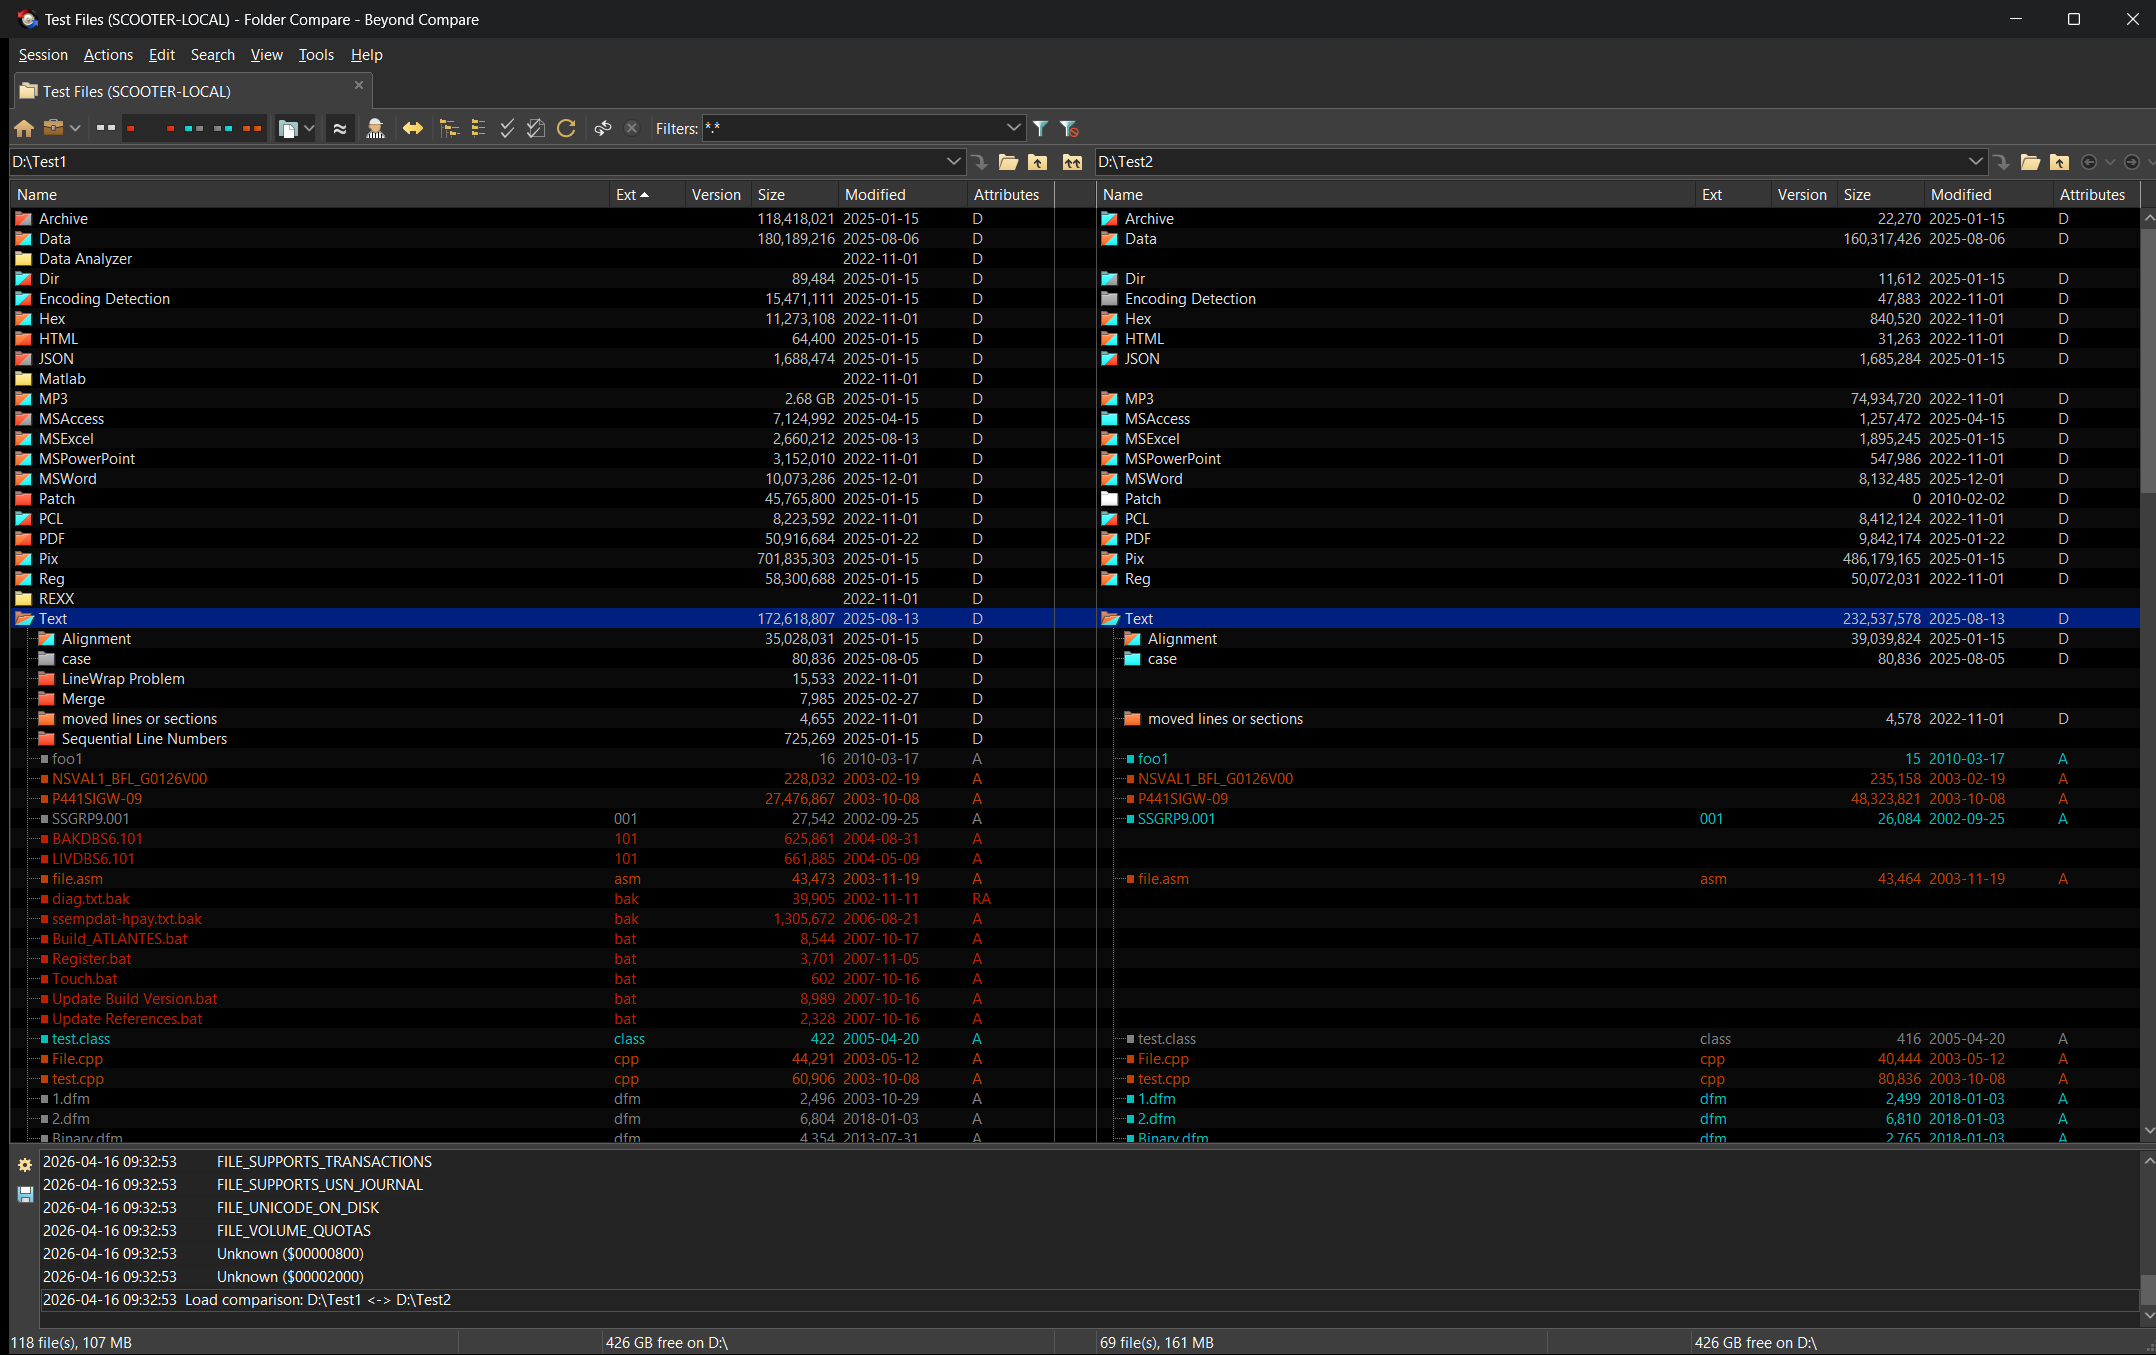Toggle the file filters funnel
The height and width of the screenshot is (1355, 2156).
click(x=1040, y=128)
